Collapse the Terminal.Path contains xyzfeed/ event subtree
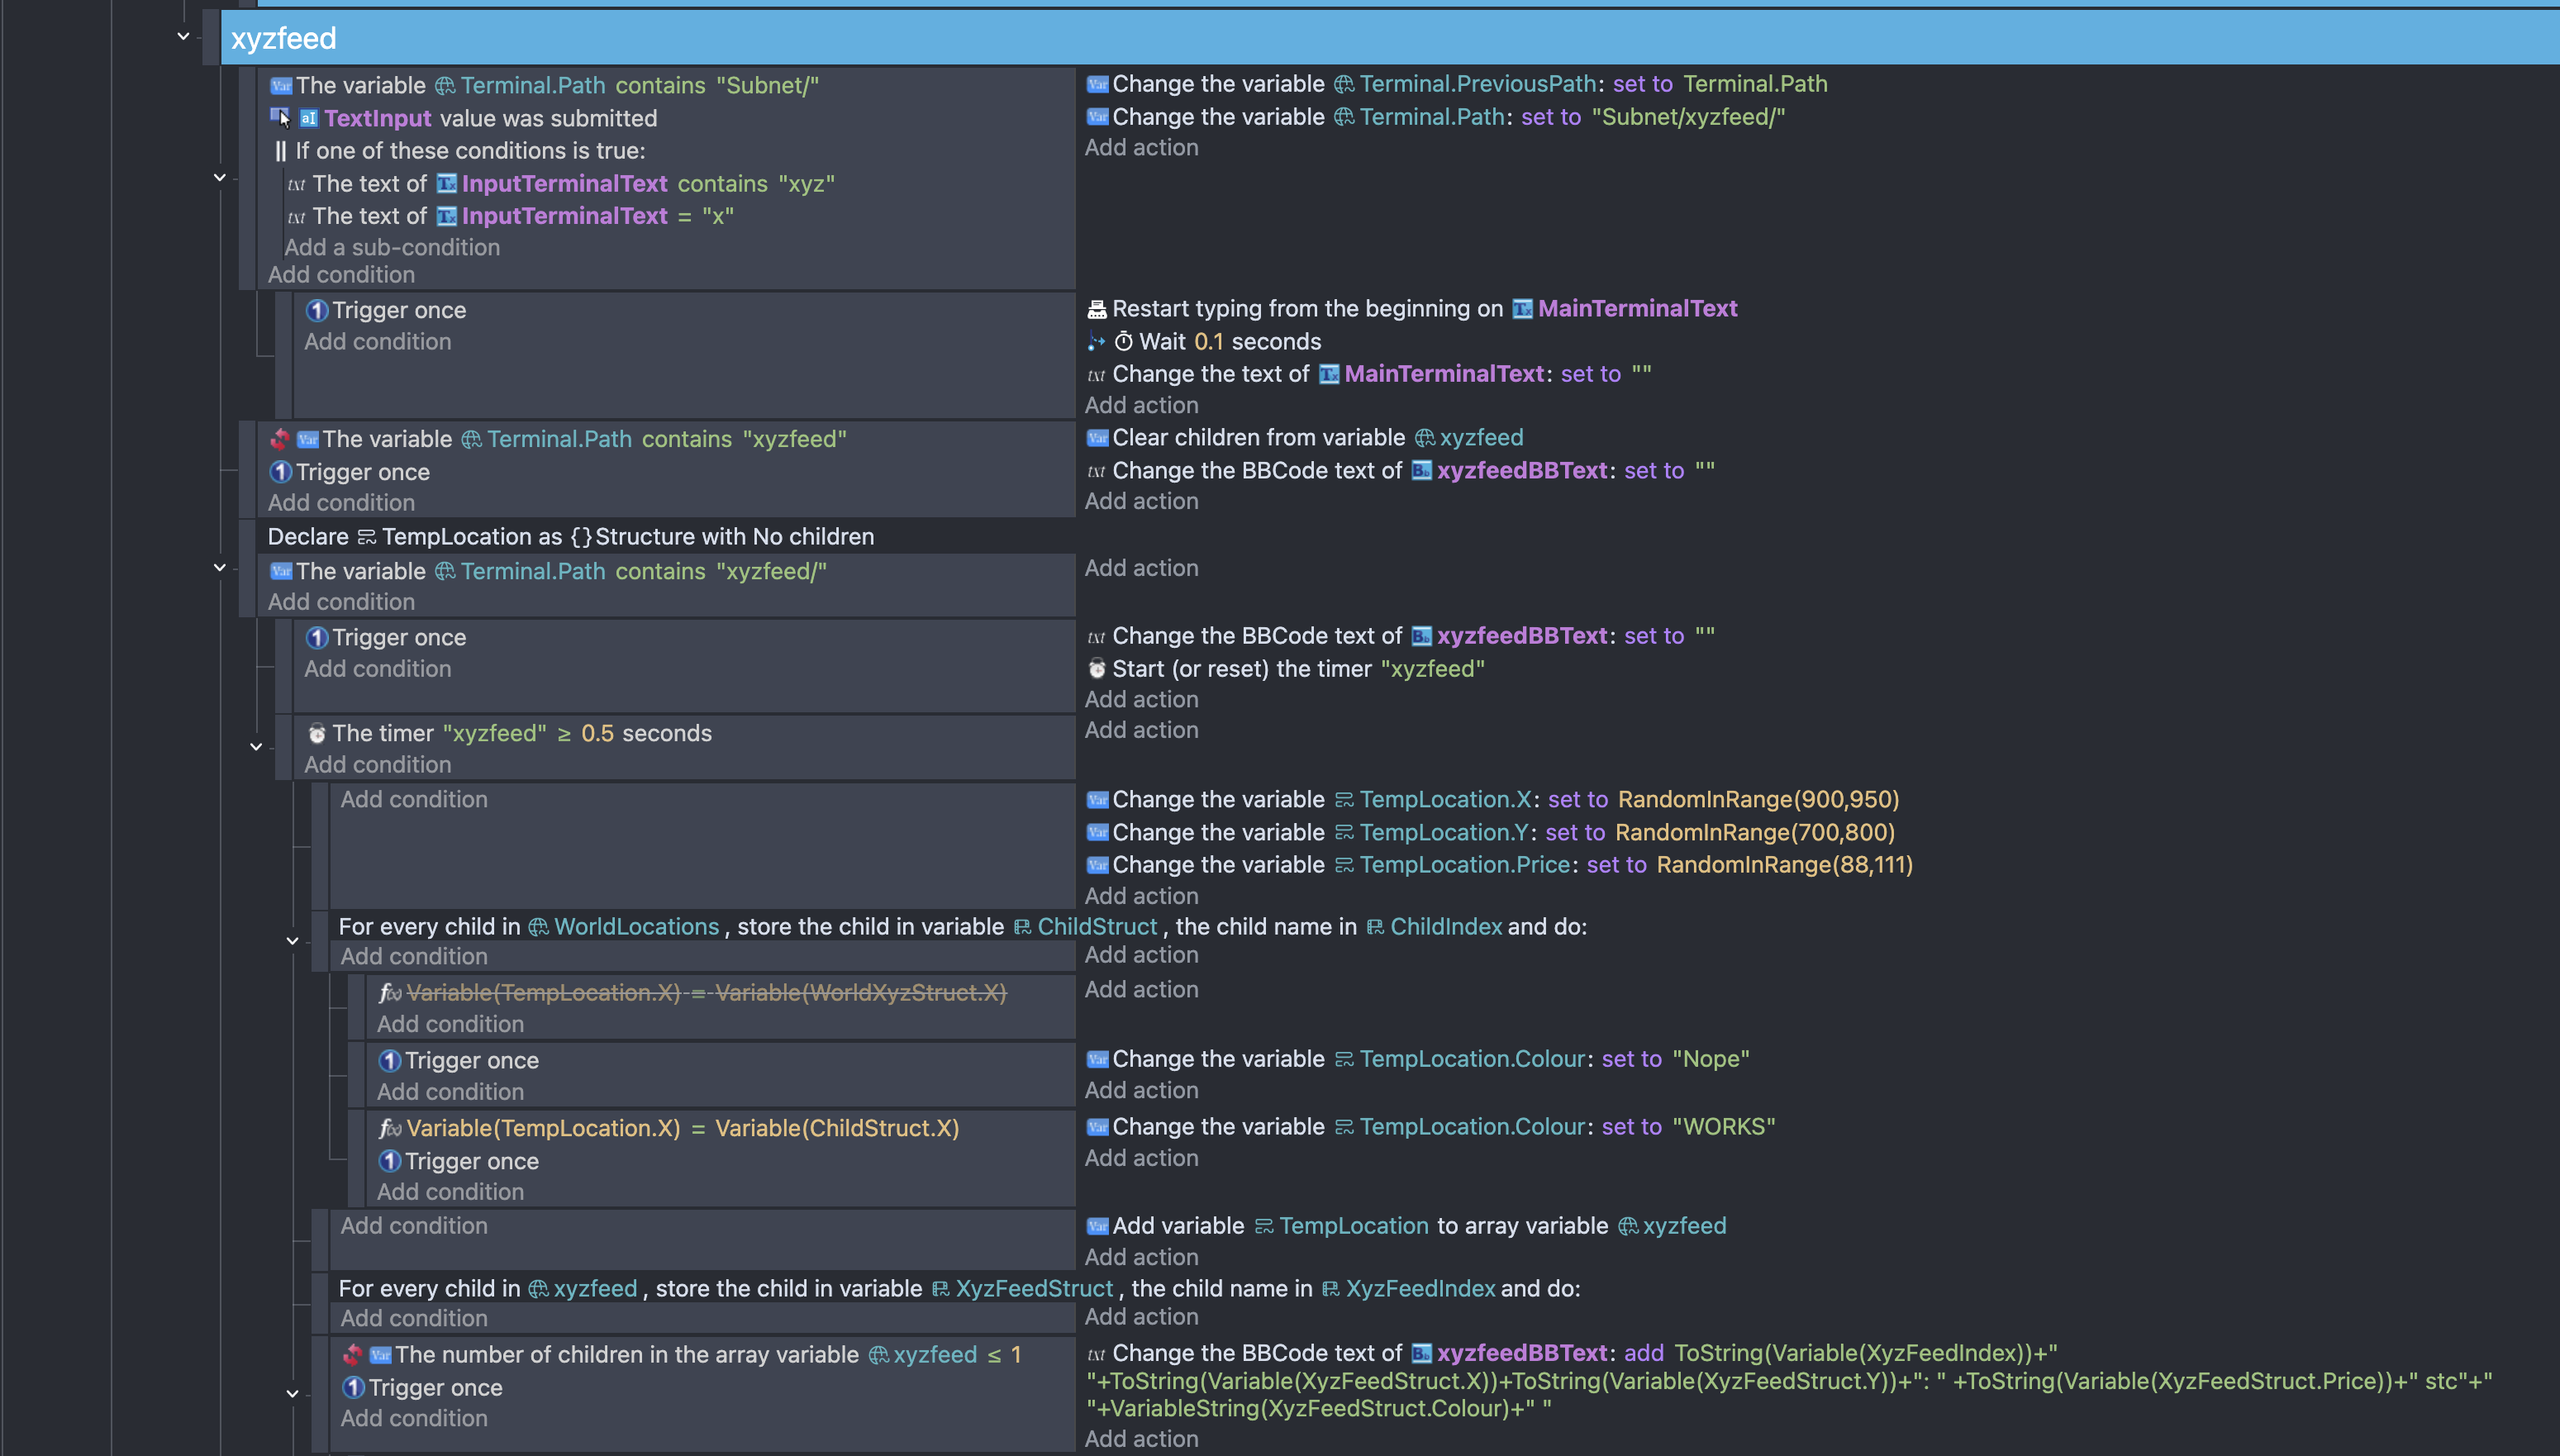The height and width of the screenshot is (1456, 2560). [x=220, y=567]
